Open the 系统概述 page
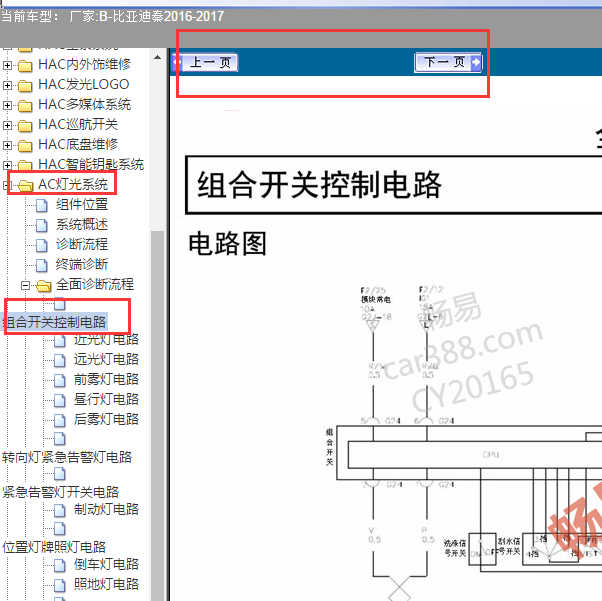 click(x=82, y=225)
